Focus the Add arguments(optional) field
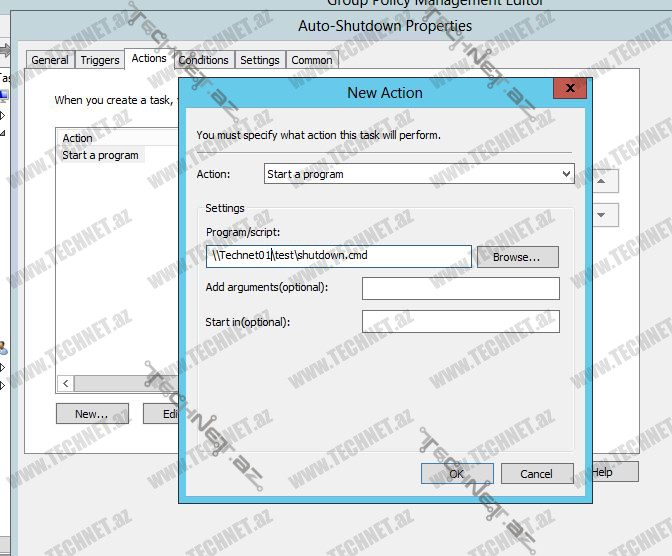This screenshot has width=672, height=556. 460,289
